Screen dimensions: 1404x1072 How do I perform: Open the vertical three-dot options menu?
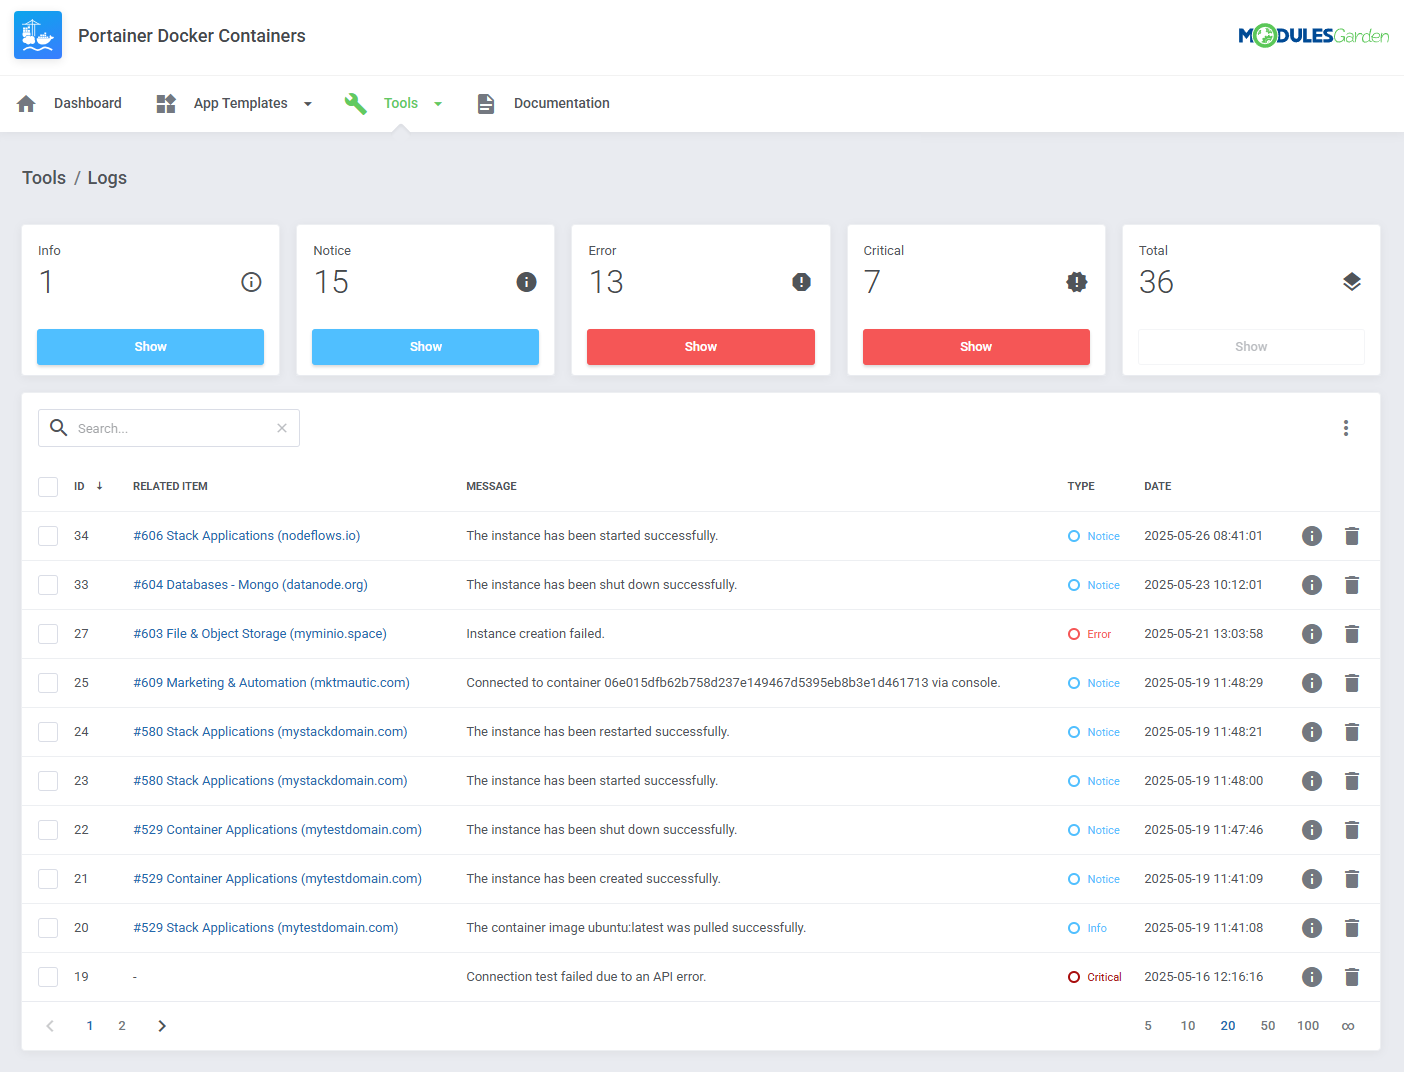click(x=1346, y=428)
